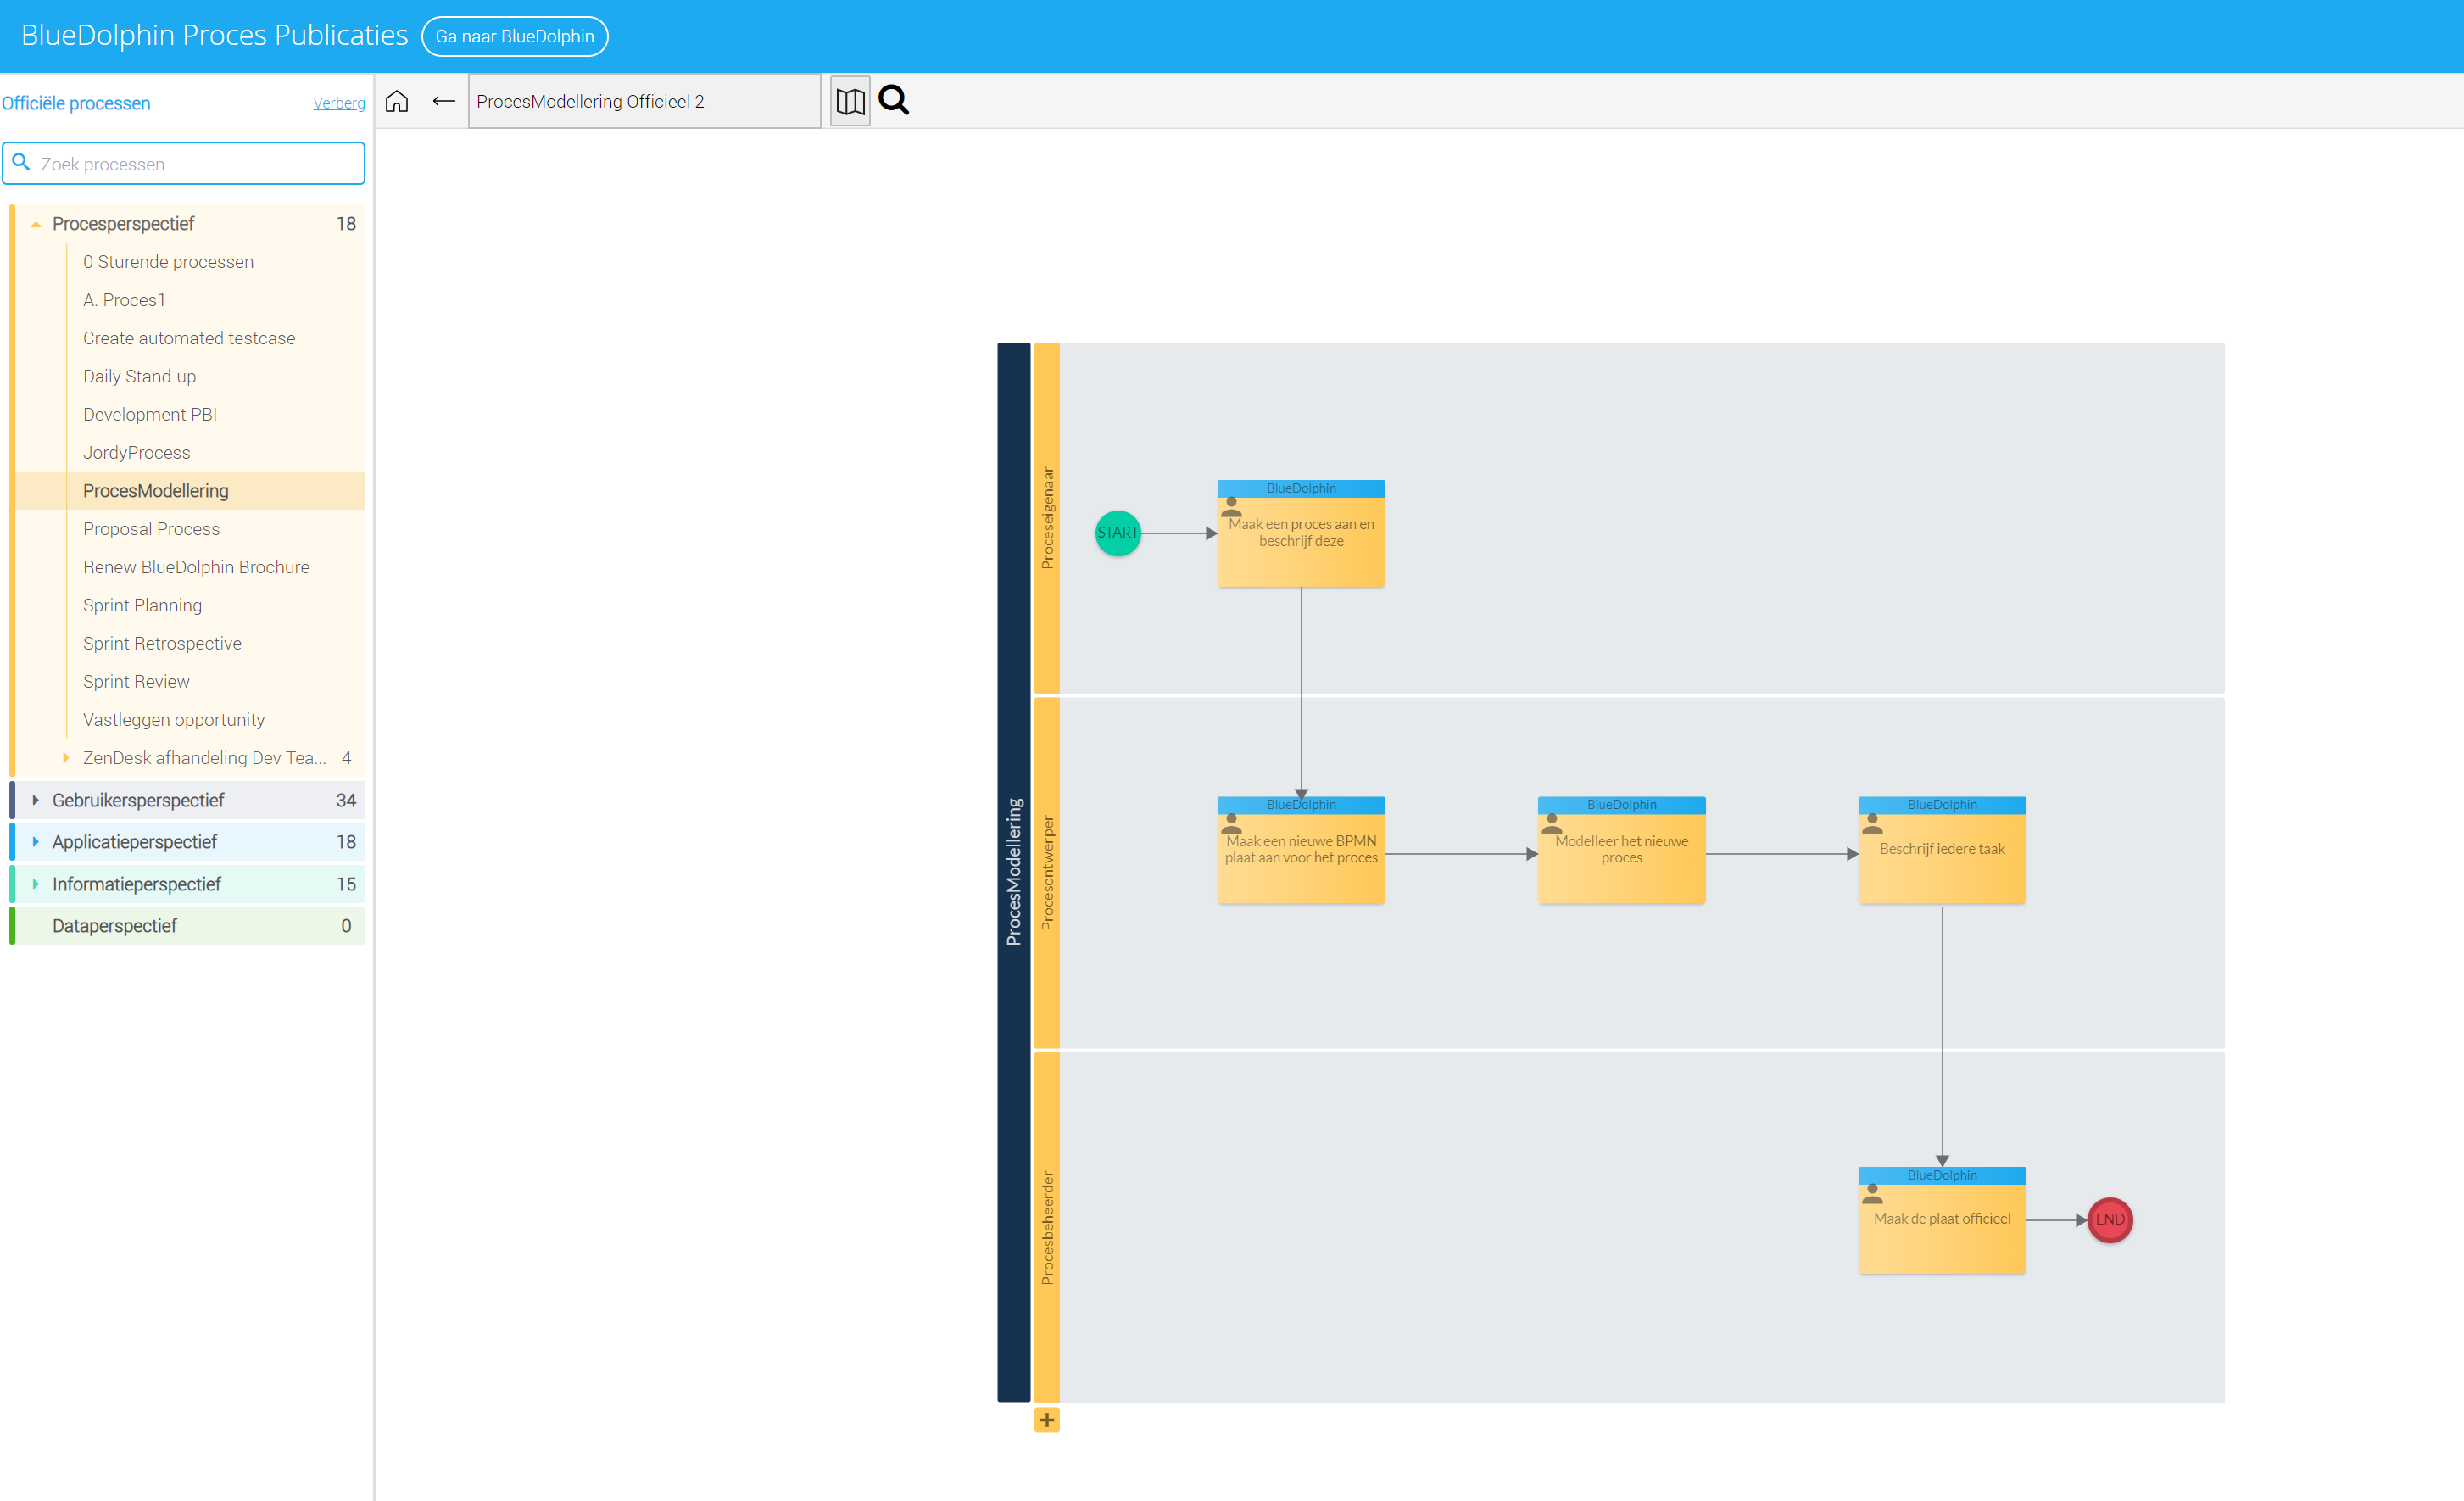Click the Proceseigenaar lane header
The height and width of the screenshot is (1501, 2464).
point(1047,518)
